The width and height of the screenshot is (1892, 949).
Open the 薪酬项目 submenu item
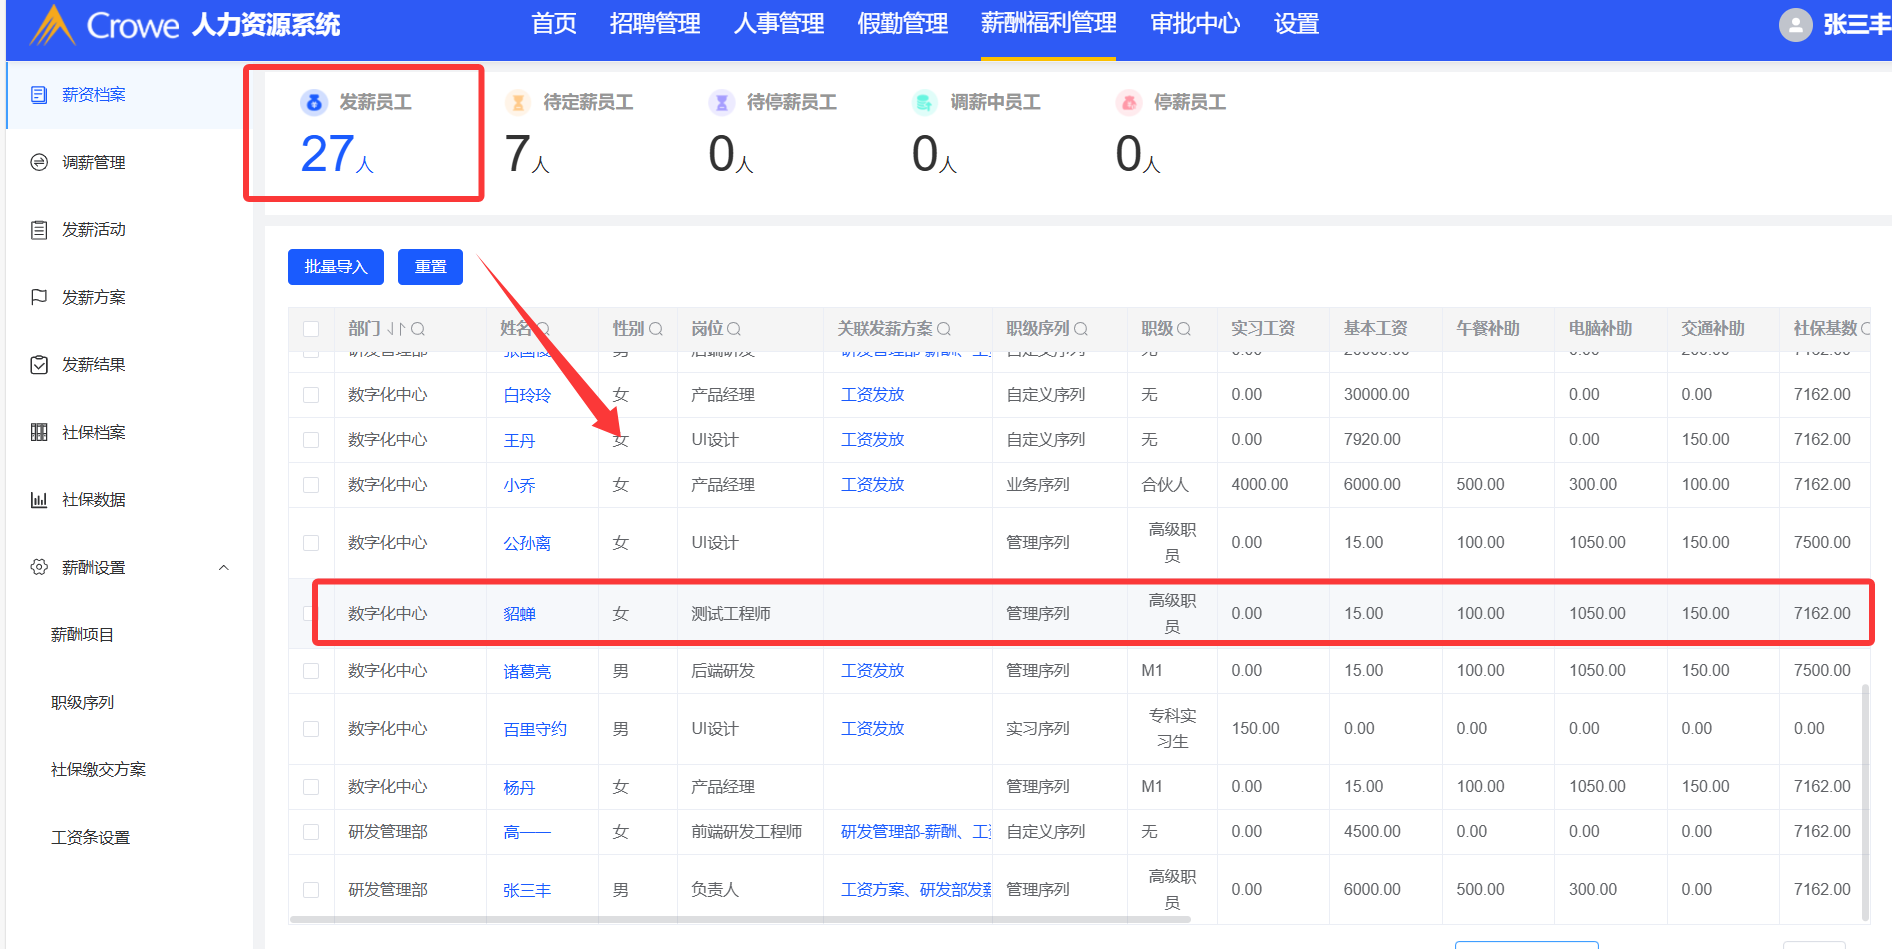pos(82,635)
